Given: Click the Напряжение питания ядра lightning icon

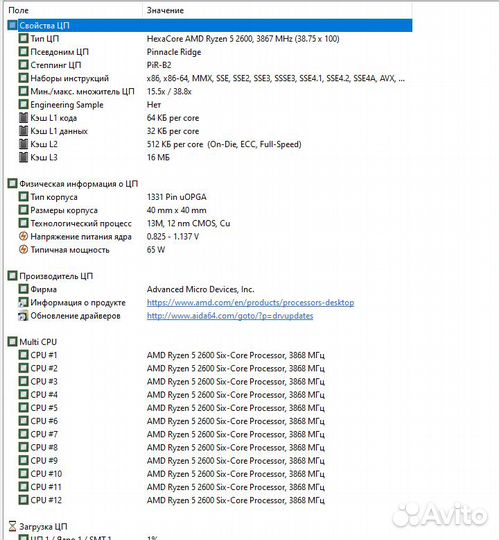Looking at the screenshot, I should pyautogui.click(x=23, y=237).
